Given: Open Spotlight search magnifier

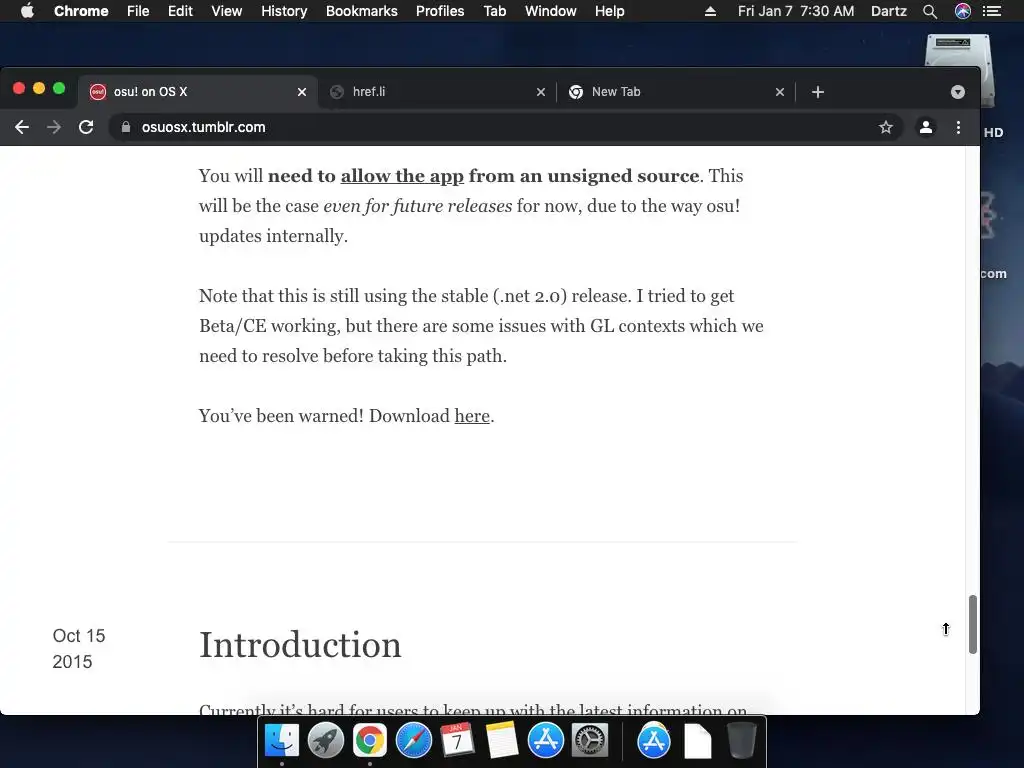Looking at the screenshot, I should tap(930, 11).
